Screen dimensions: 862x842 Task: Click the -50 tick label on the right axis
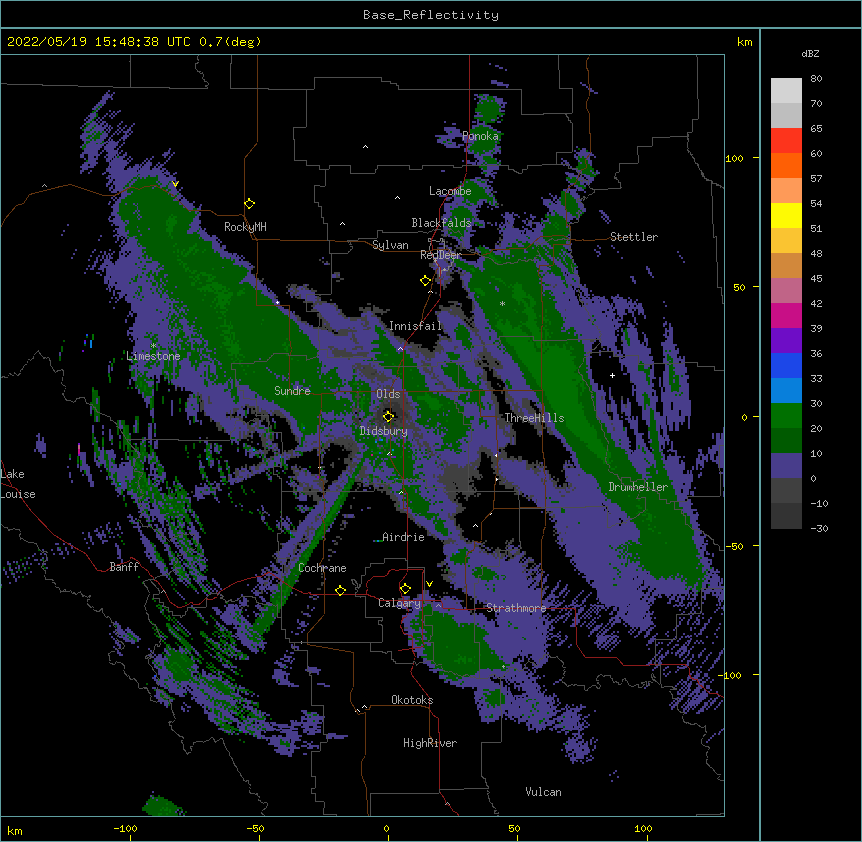[x=734, y=546]
